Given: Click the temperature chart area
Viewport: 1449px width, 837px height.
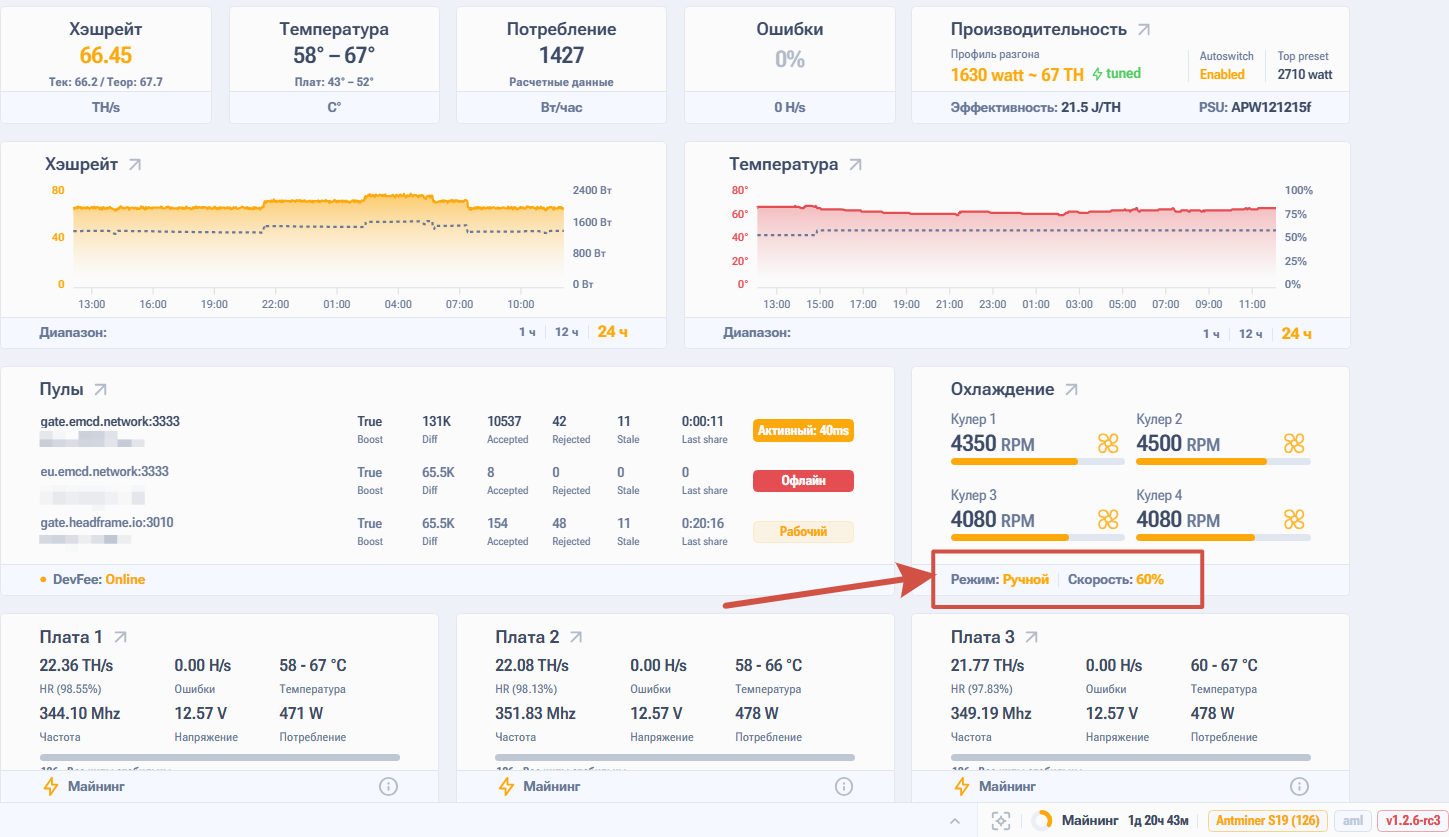Looking at the screenshot, I should [1016, 238].
